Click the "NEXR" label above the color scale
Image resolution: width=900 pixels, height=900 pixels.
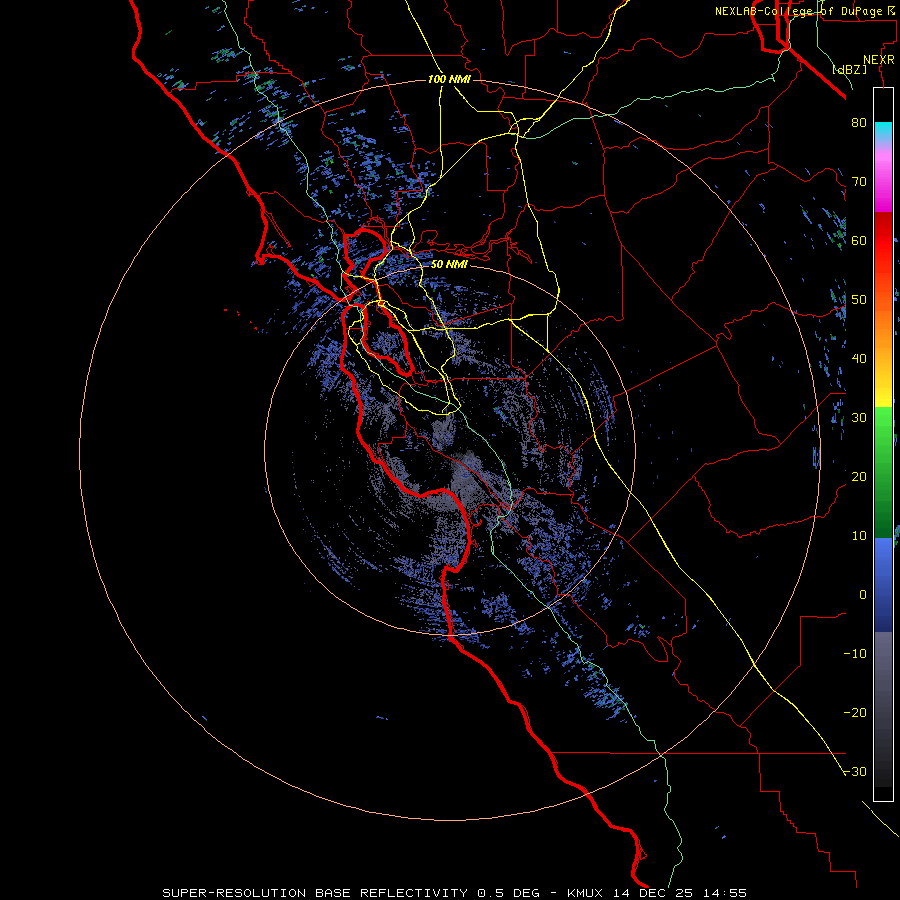[878, 60]
